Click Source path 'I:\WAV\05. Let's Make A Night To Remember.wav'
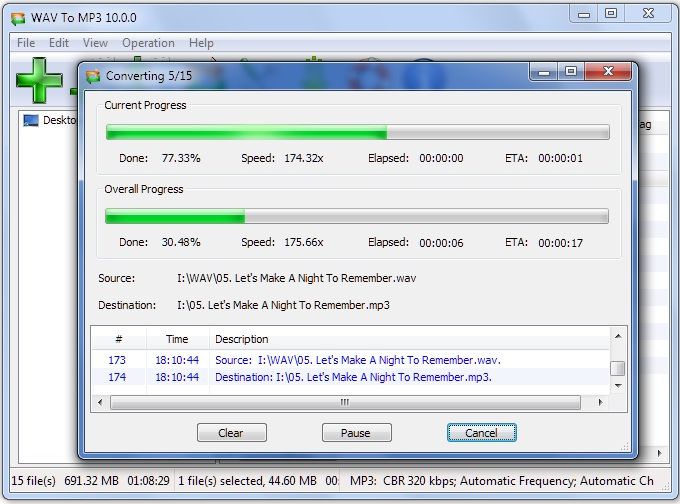Viewport: 680px width, 504px height. (297, 278)
